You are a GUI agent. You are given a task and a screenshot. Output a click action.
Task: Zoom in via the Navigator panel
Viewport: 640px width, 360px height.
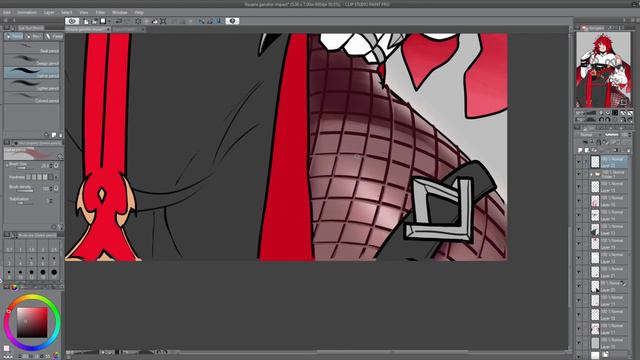608,113
